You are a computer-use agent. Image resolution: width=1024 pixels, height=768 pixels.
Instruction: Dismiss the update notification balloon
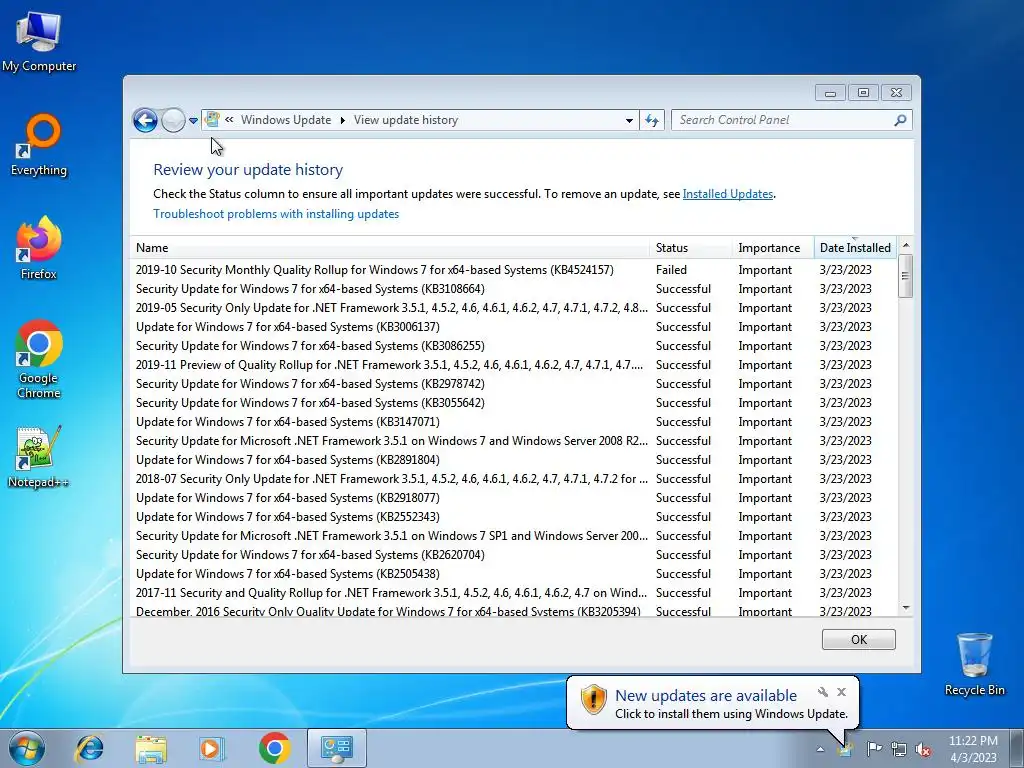point(842,692)
